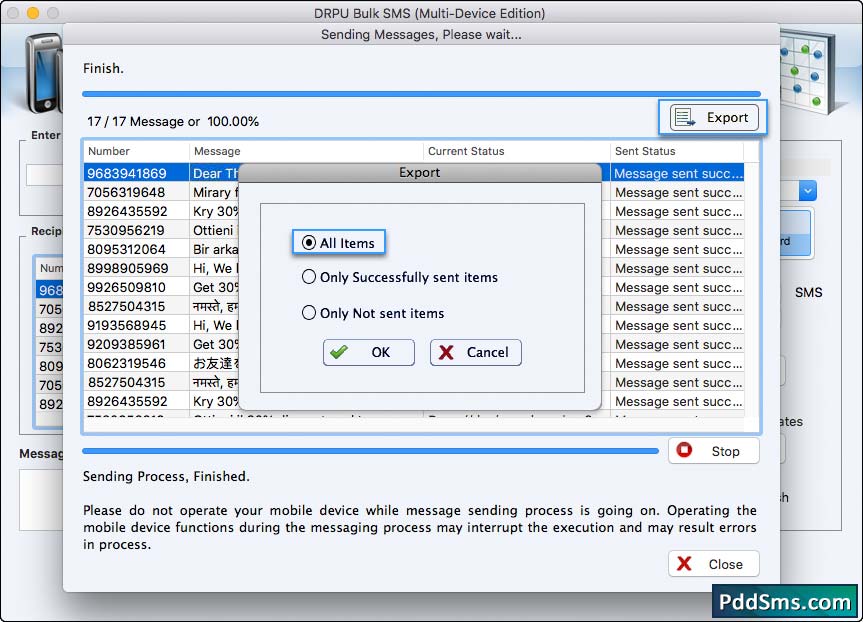This screenshot has width=863, height=622.
Task: Close the Sending Messages window
Action: tap(714, 564)
